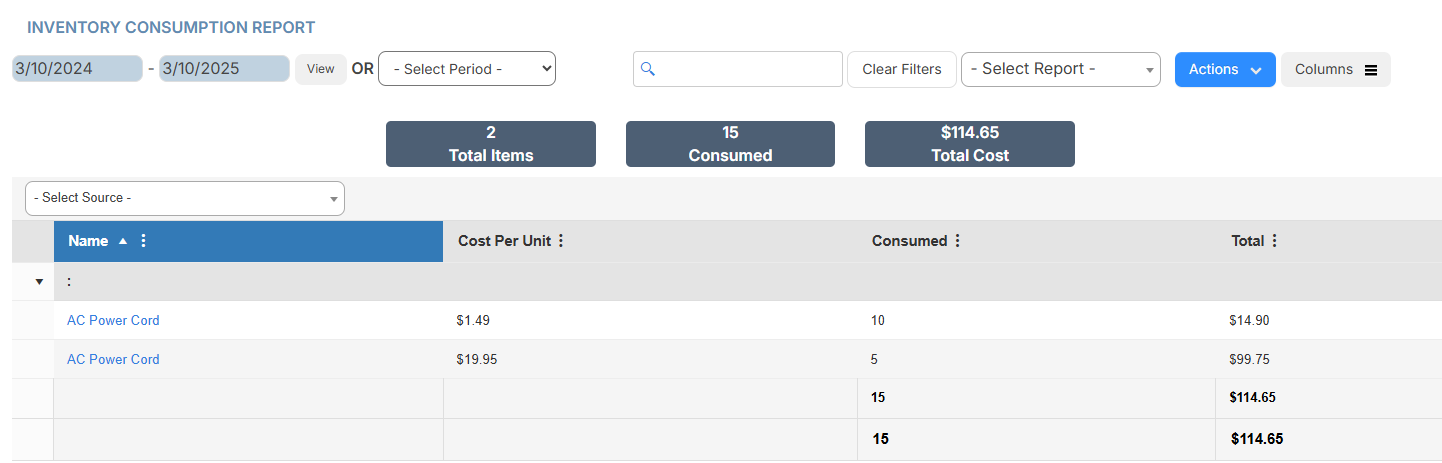Screen dimensions: 1442x463
Task: Click the Name sort ascending arrow
Action: click(123, 241)
